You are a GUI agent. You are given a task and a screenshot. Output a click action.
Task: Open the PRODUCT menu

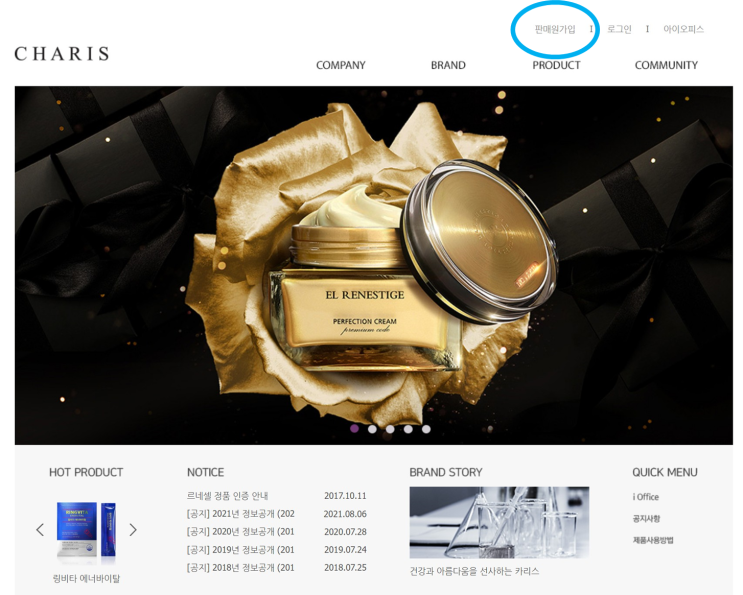[556, 65]
